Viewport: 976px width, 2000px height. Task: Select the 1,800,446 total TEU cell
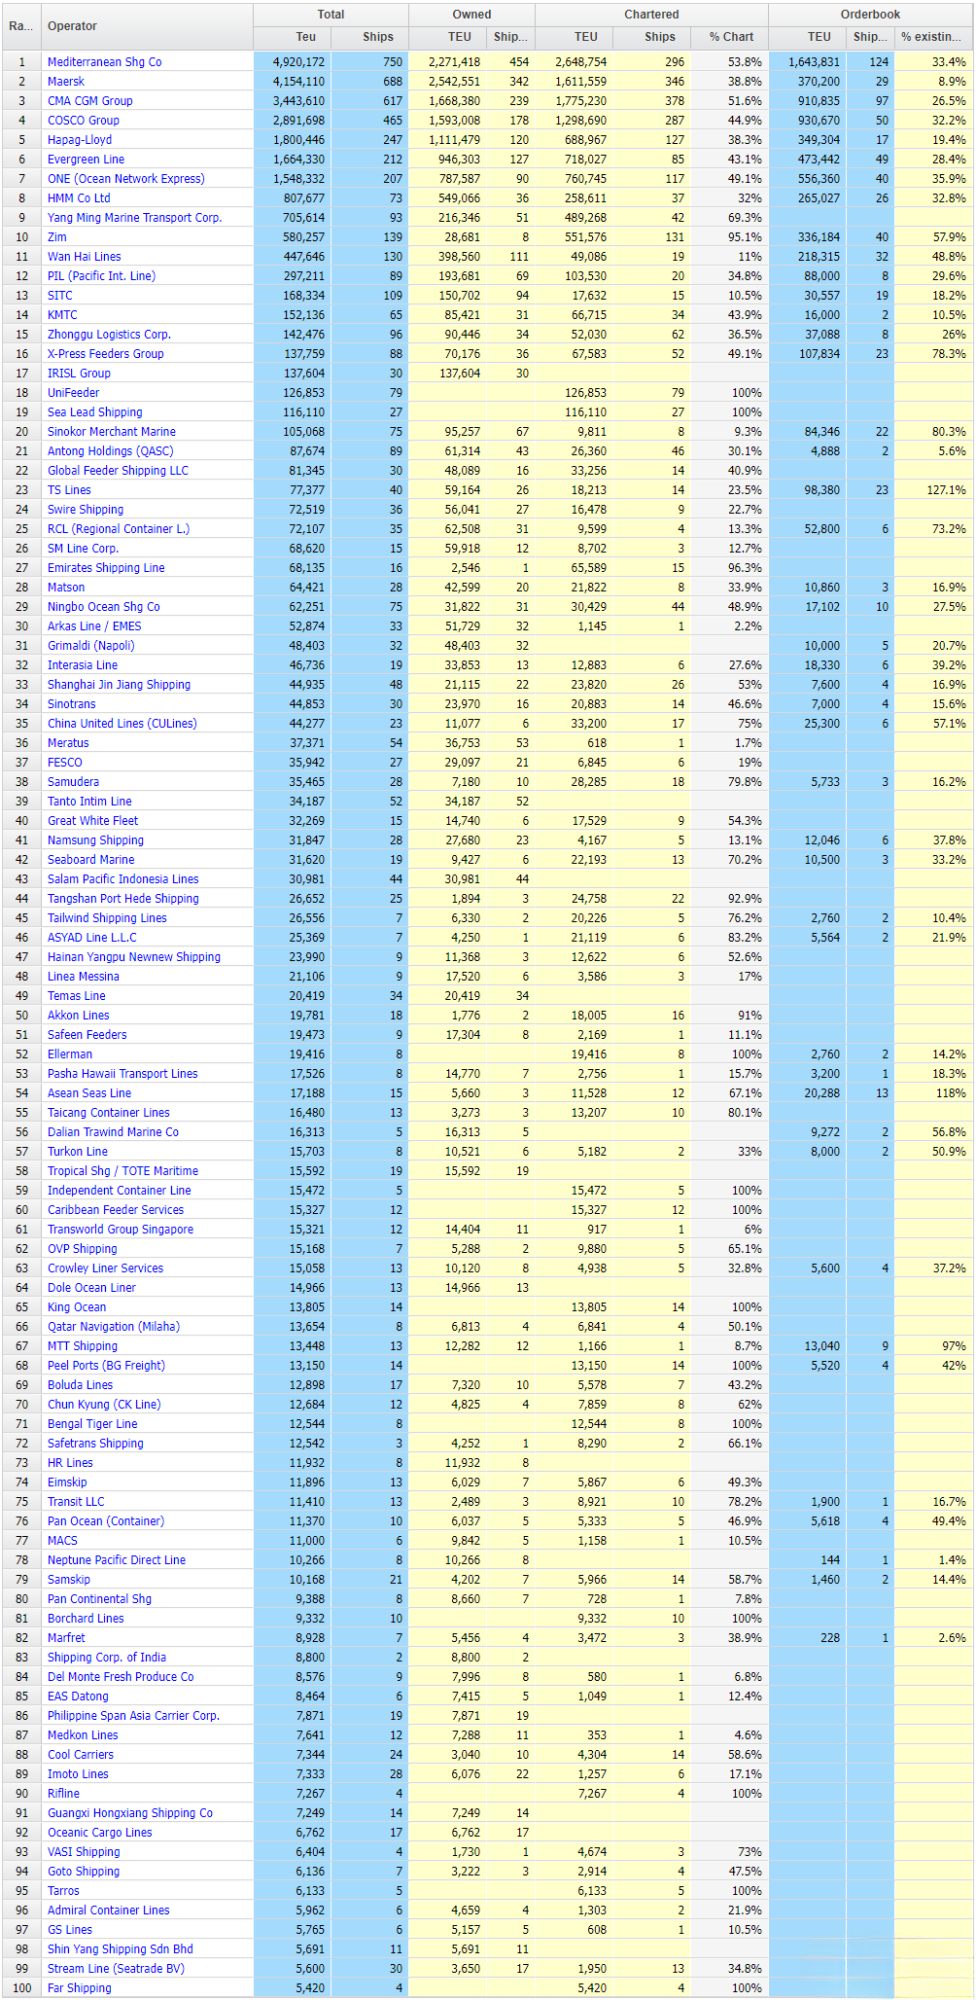click(x=292, y=140)
